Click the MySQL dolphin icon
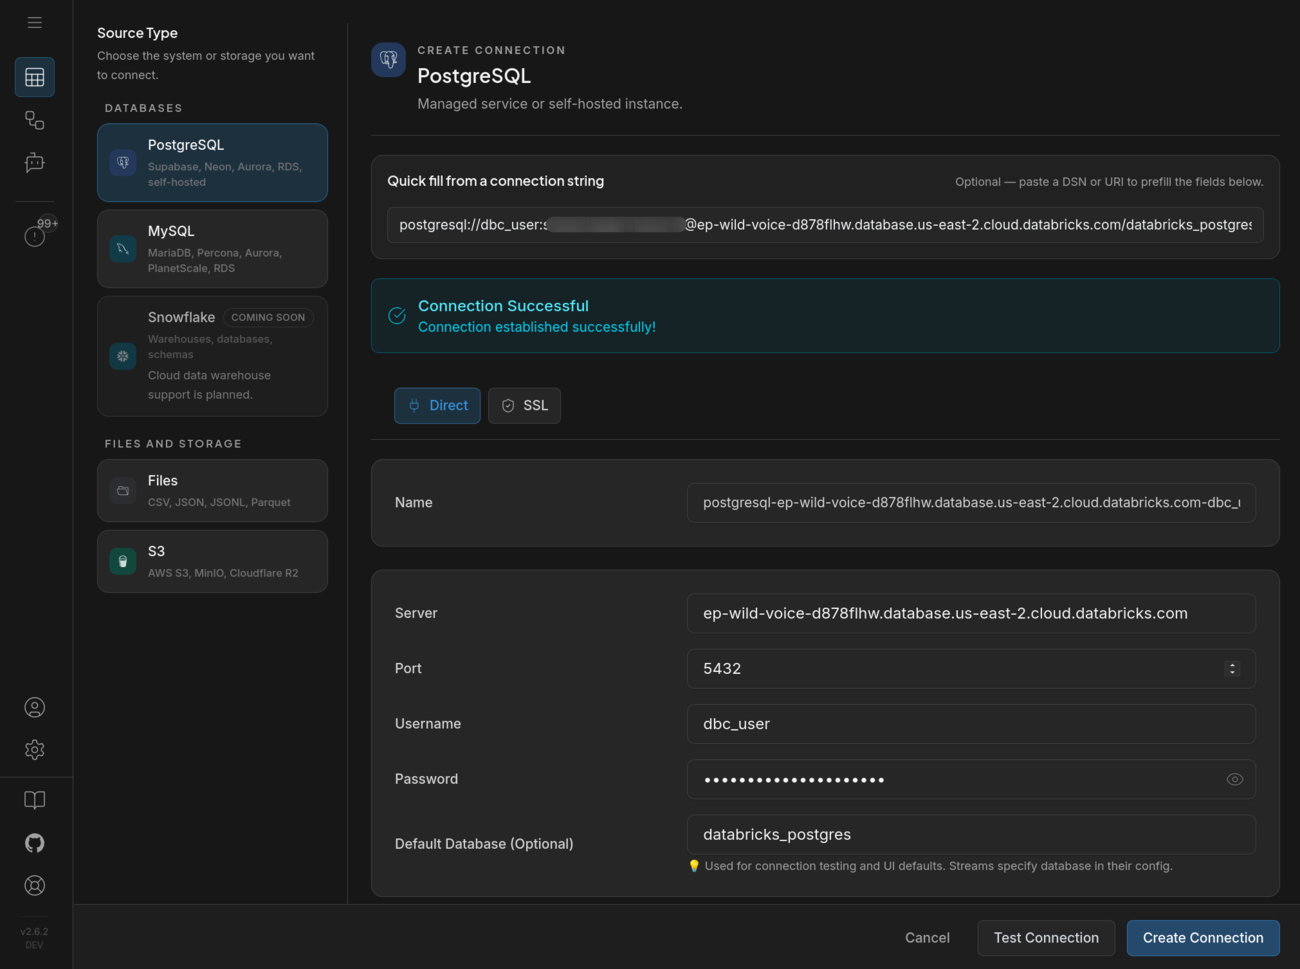Viewport: 1300px width, 969px height. [123, 248]
